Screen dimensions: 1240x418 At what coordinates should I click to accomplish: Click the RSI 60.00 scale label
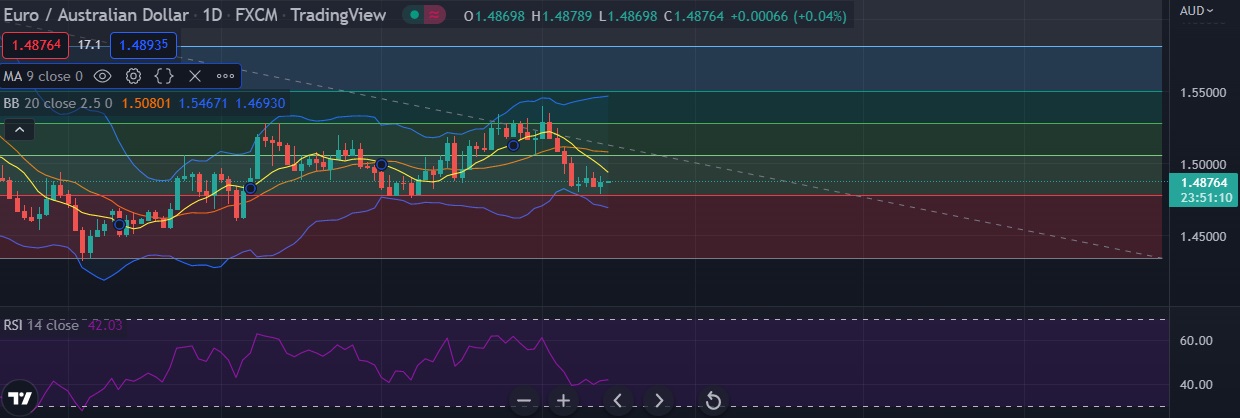pos(1197,341)
